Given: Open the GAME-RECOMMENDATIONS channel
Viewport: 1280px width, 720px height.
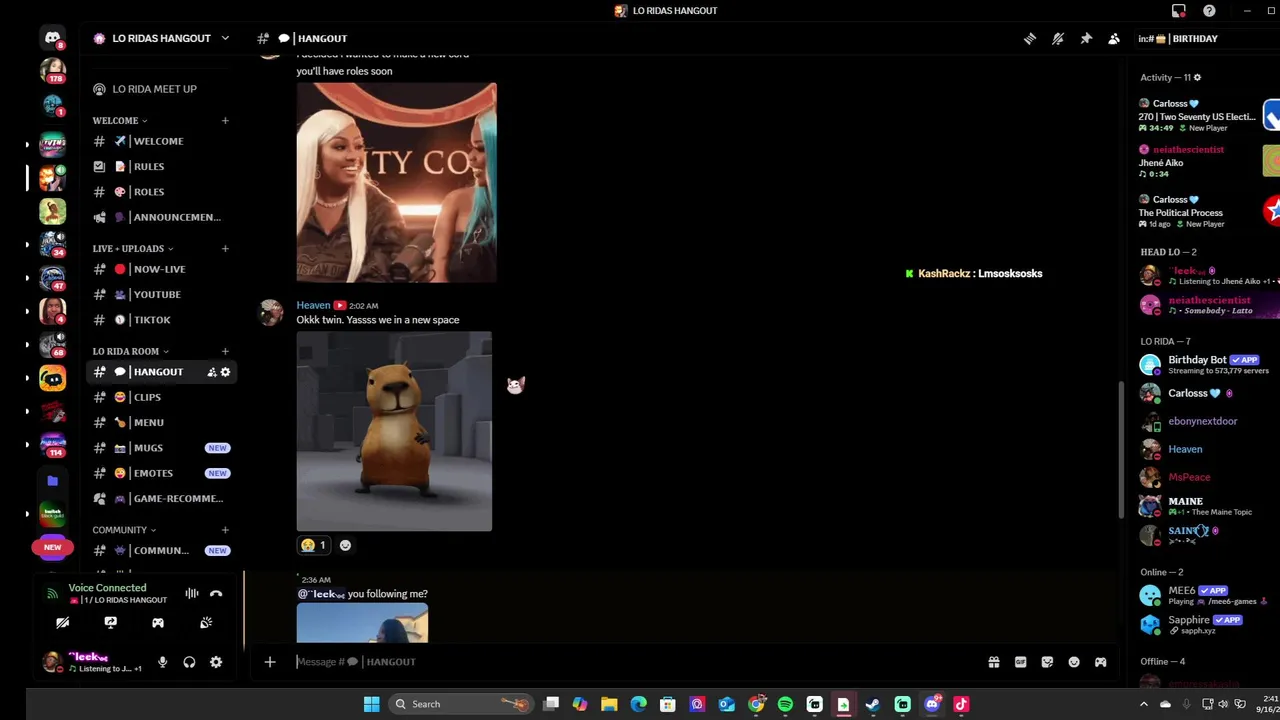Looking at the screenshot, I should tap(162, 498).
